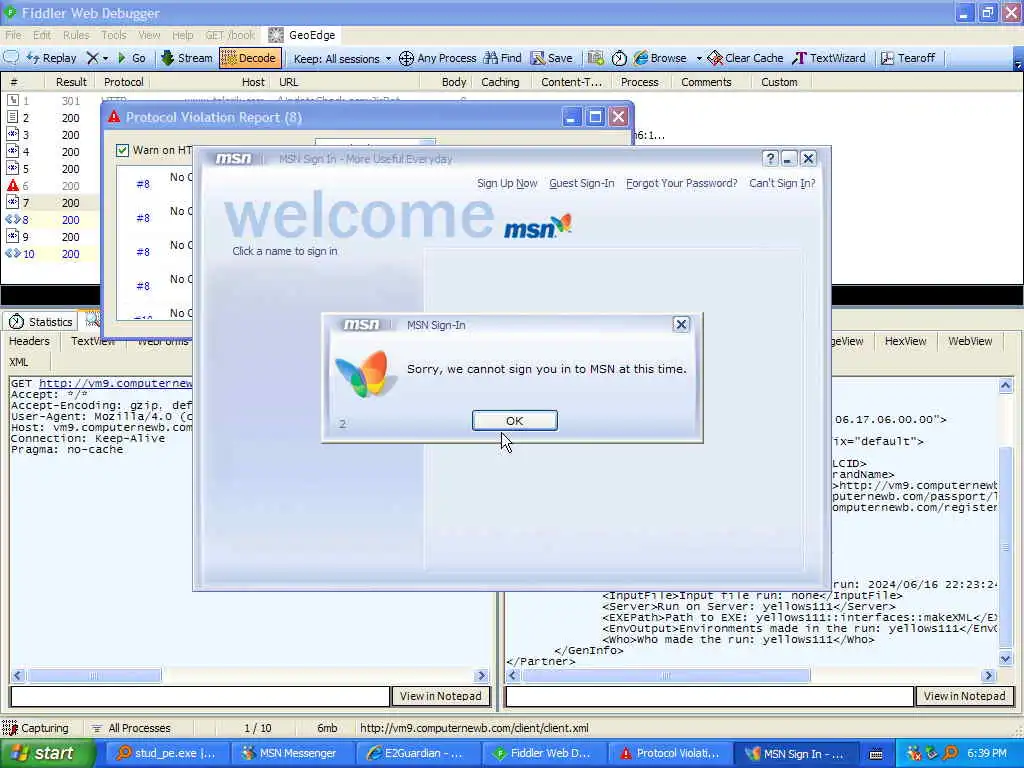Screen dimensions: 1024x768
Task: Click response pane scroll down arrow
Action: 1006,658
